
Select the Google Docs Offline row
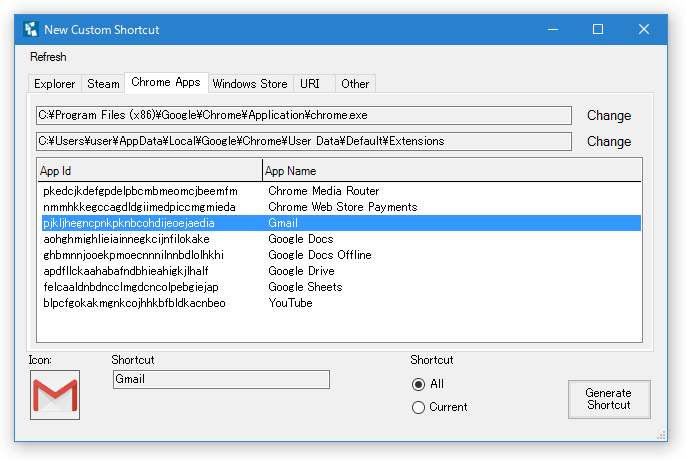(341, 255)
